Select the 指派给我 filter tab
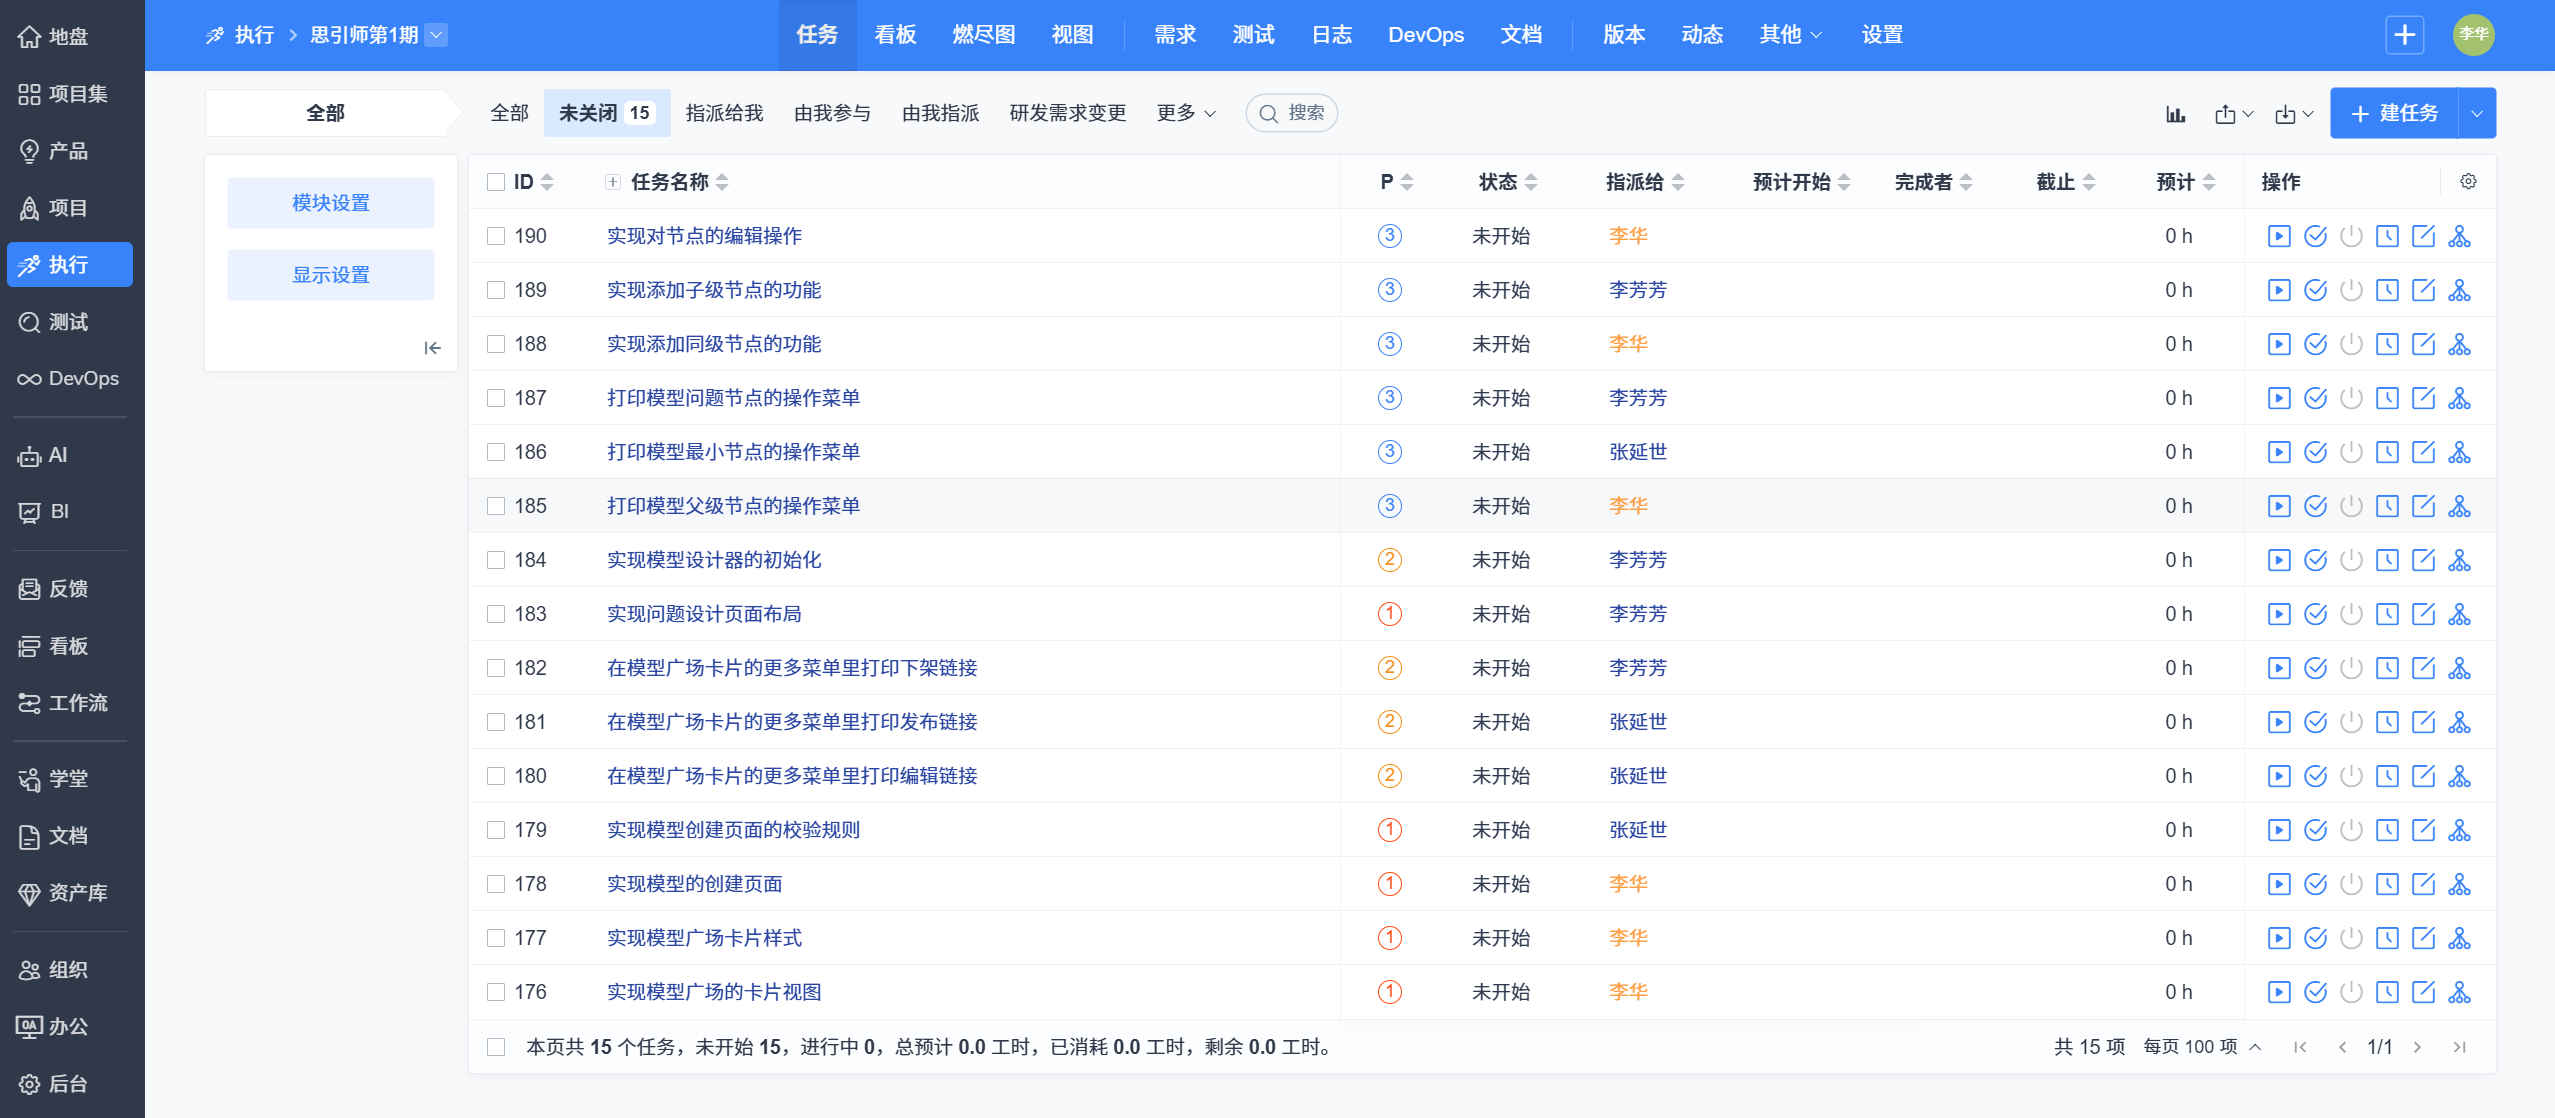Screen dimensions: 2555x1118 coord(724,113)
